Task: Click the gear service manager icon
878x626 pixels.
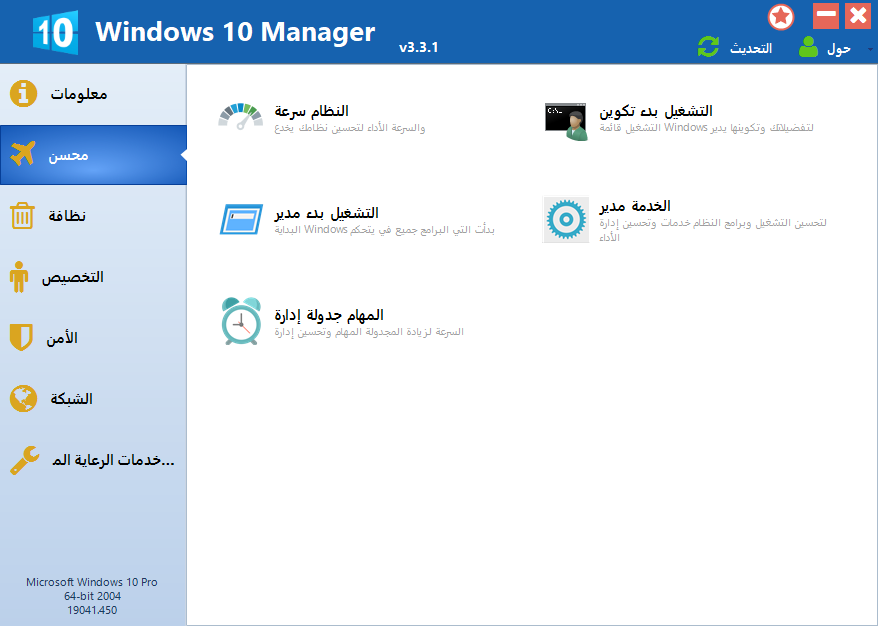Action: pos(566,219)
